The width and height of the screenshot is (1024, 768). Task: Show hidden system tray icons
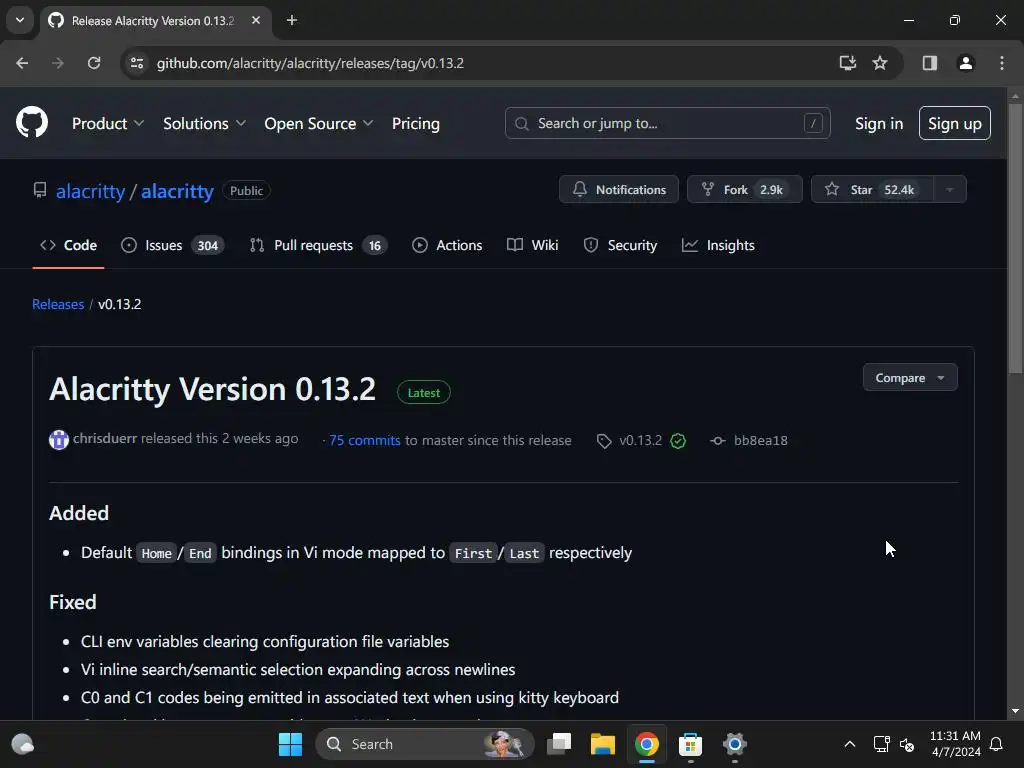pos(850,744)
